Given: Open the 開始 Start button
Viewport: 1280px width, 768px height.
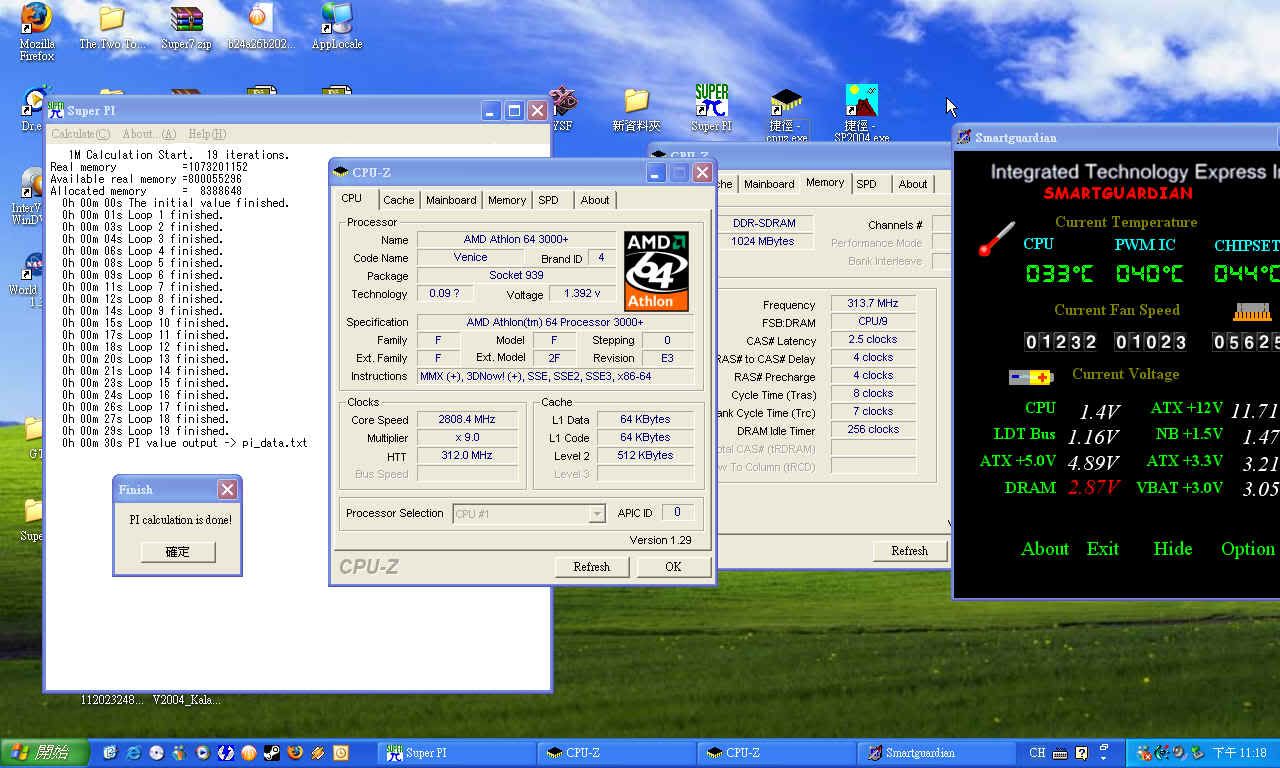Looking at the screenshot, I should coord(43,752).
